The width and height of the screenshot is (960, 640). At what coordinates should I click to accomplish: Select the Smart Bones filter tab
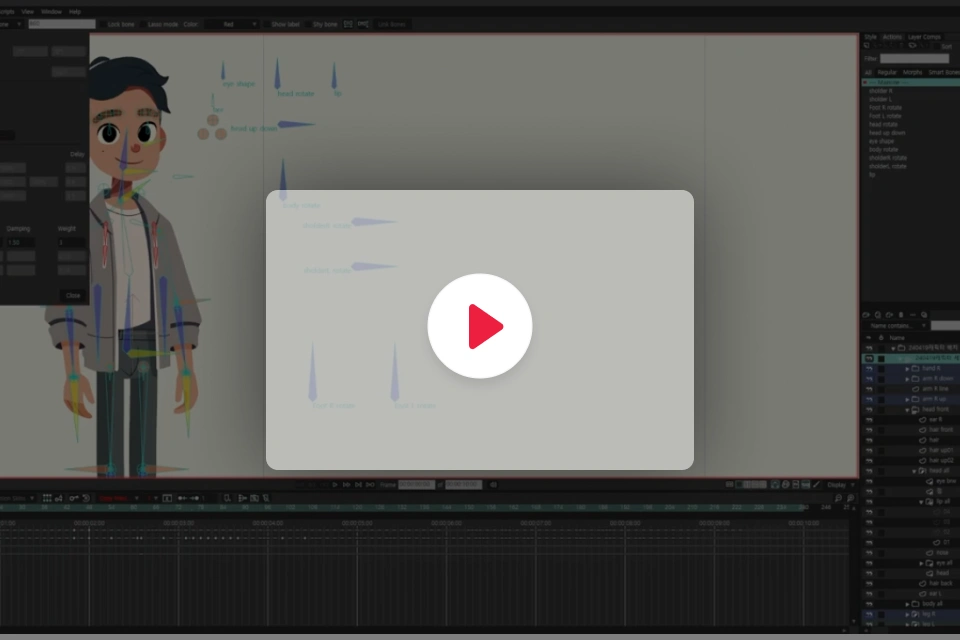click(x=944, y=72)
